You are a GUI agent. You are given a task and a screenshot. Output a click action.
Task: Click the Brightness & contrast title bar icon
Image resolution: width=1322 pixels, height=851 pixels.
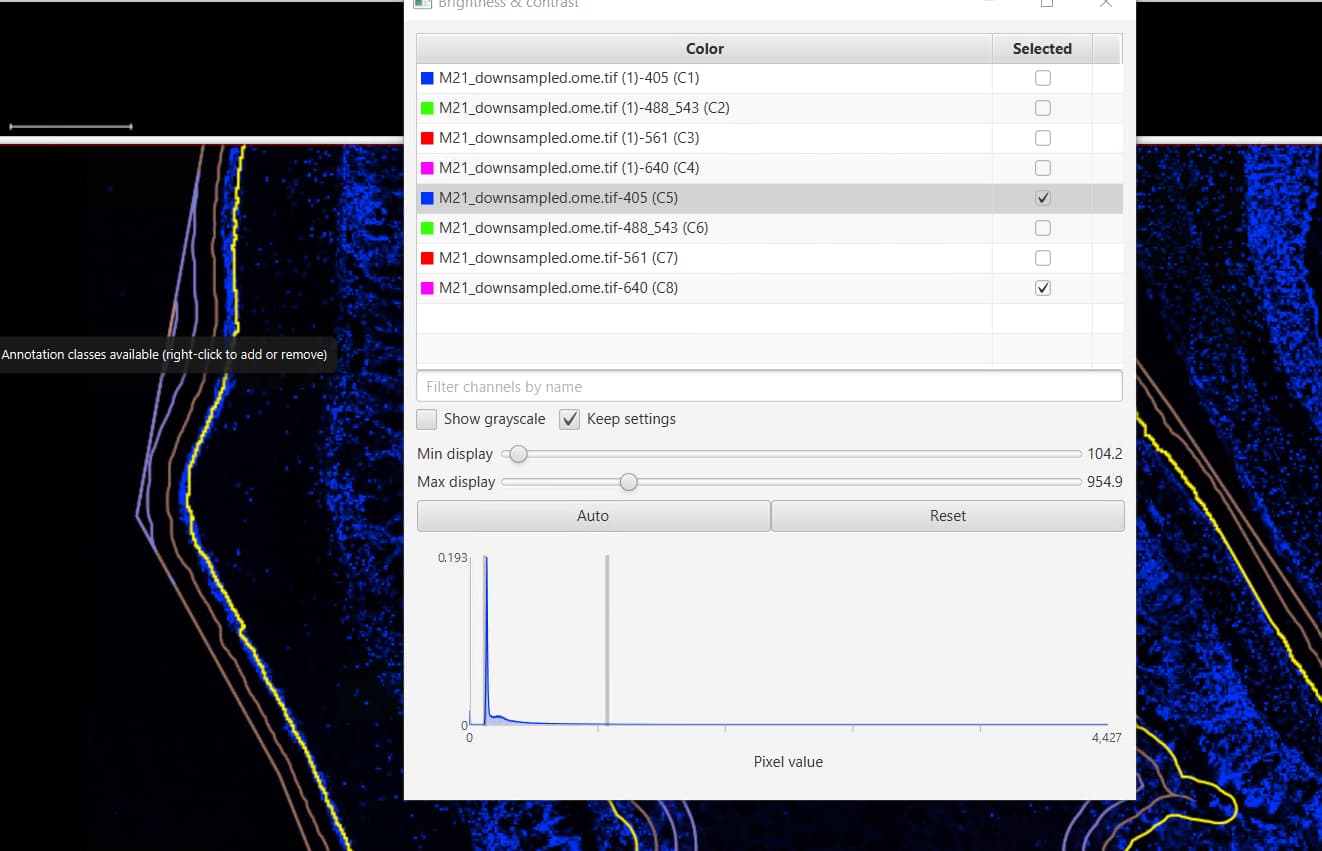[421, 4]
